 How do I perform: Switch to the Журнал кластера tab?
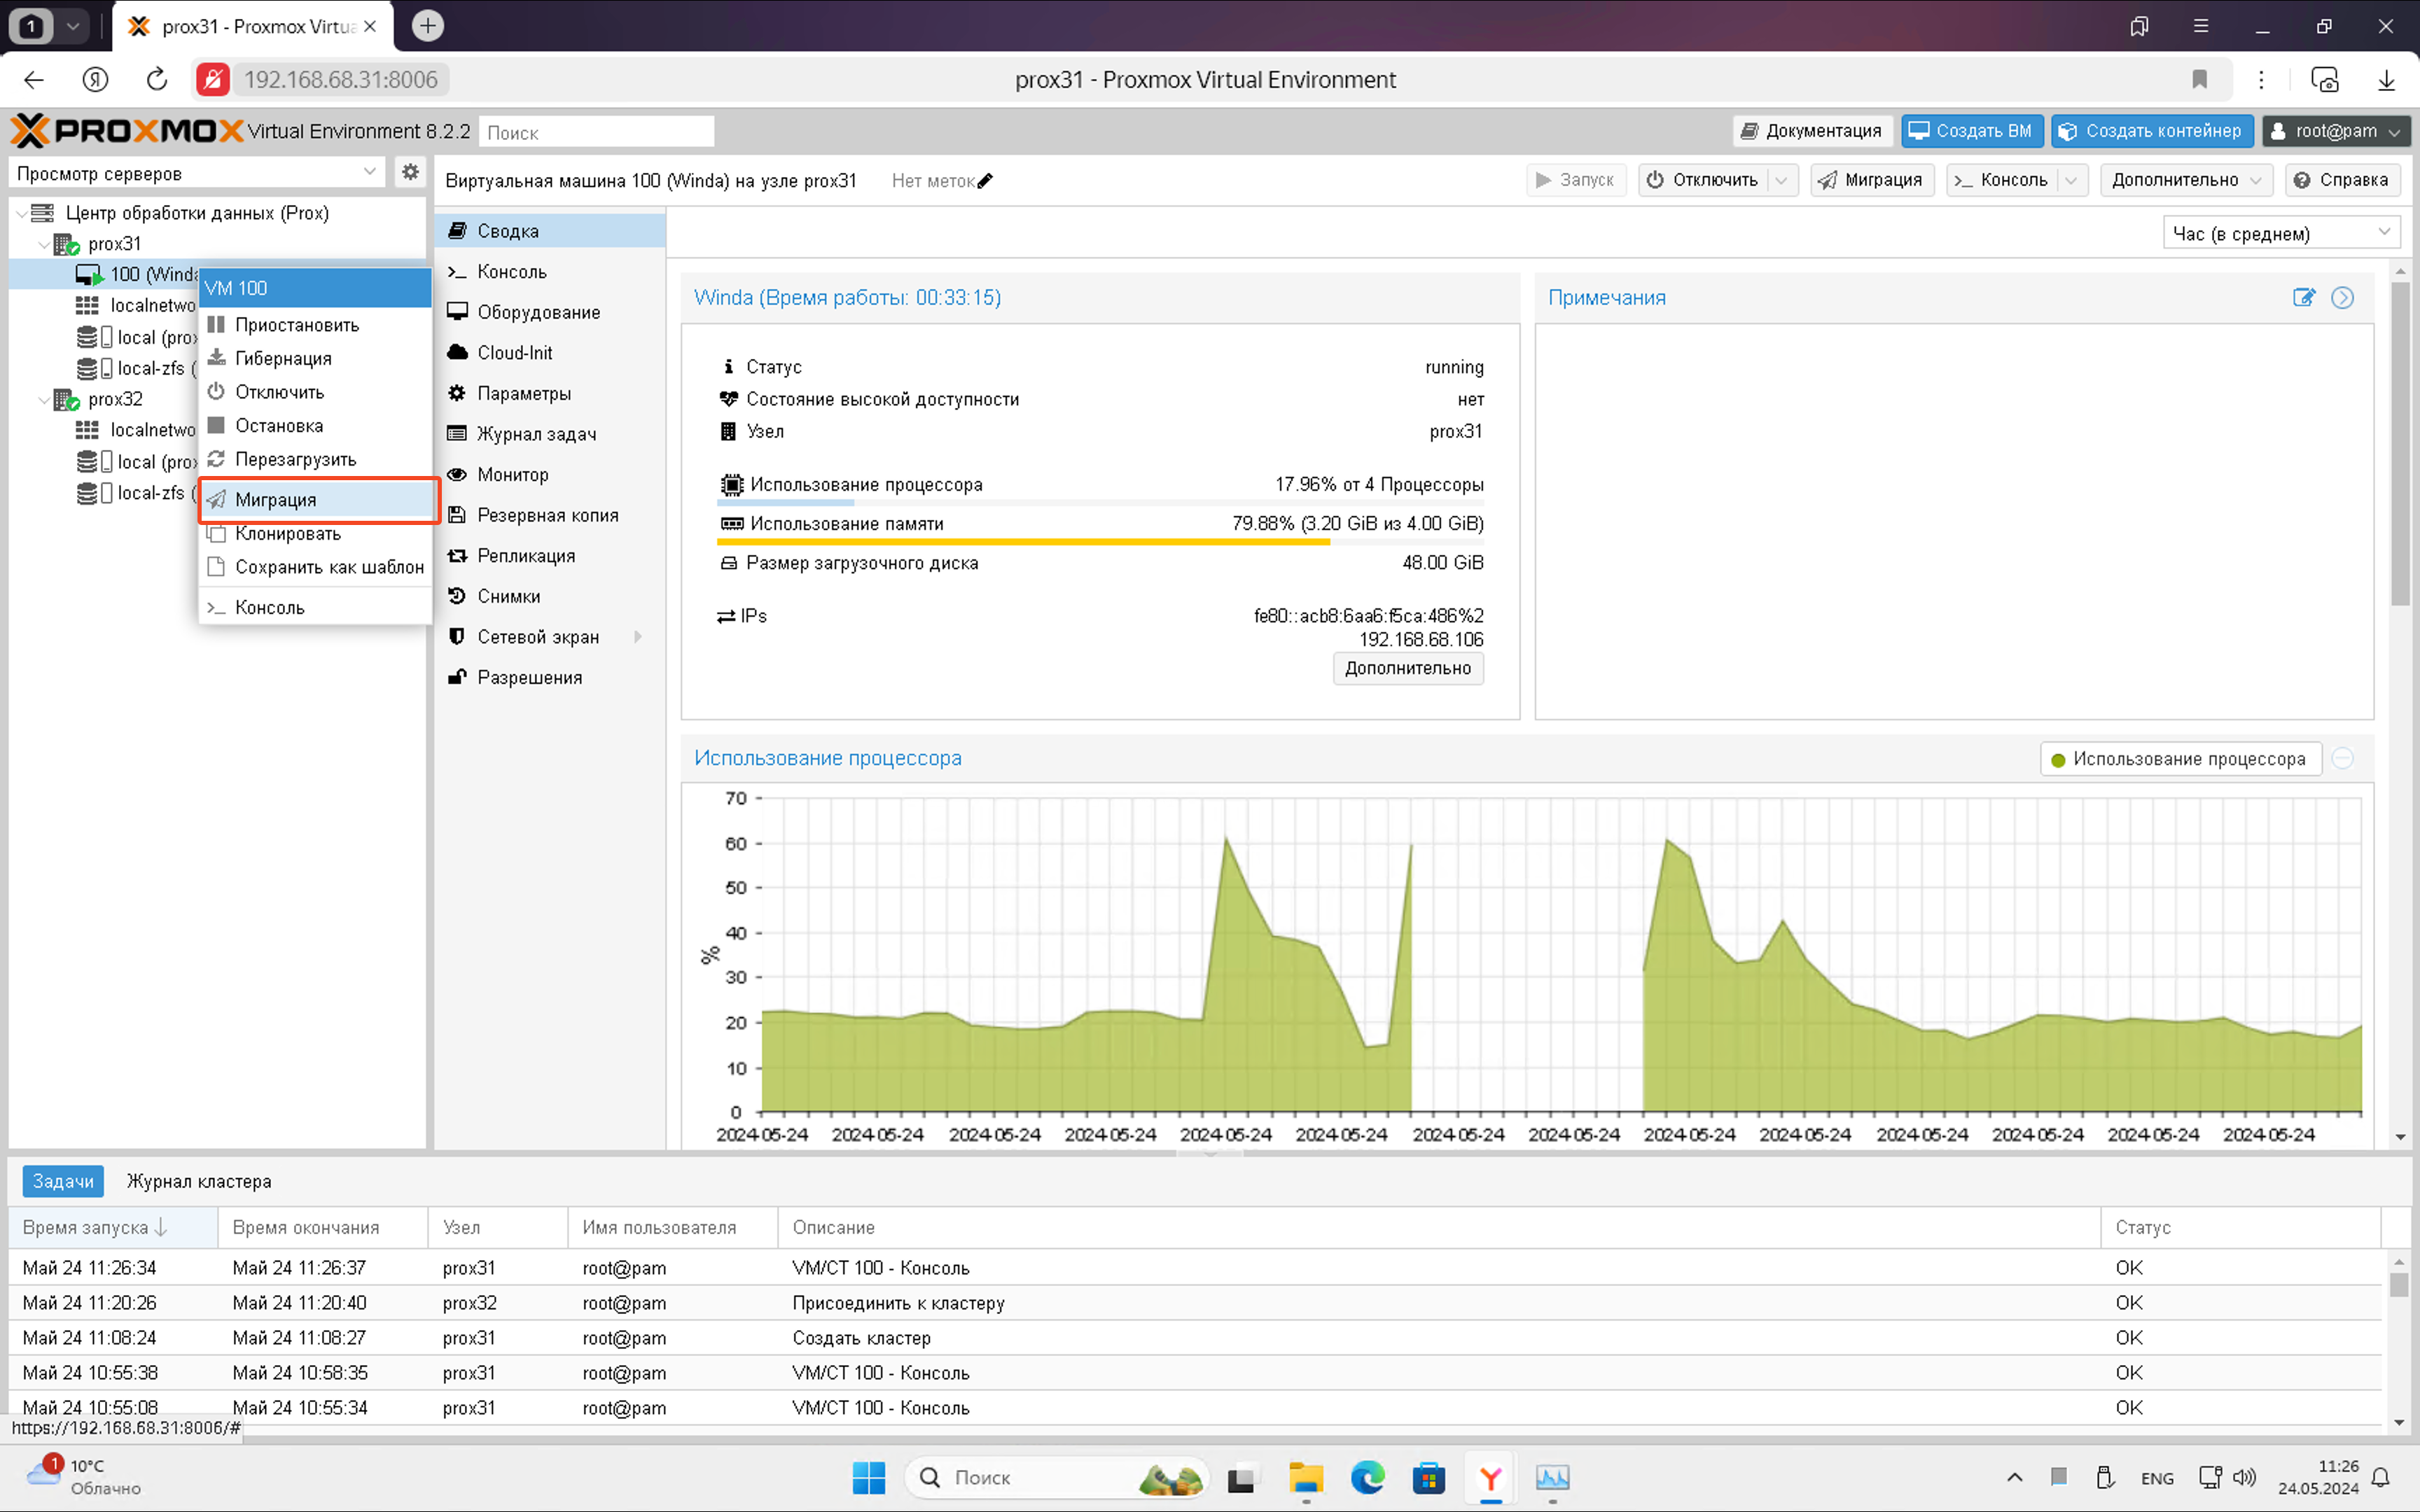pos(199,1181)
